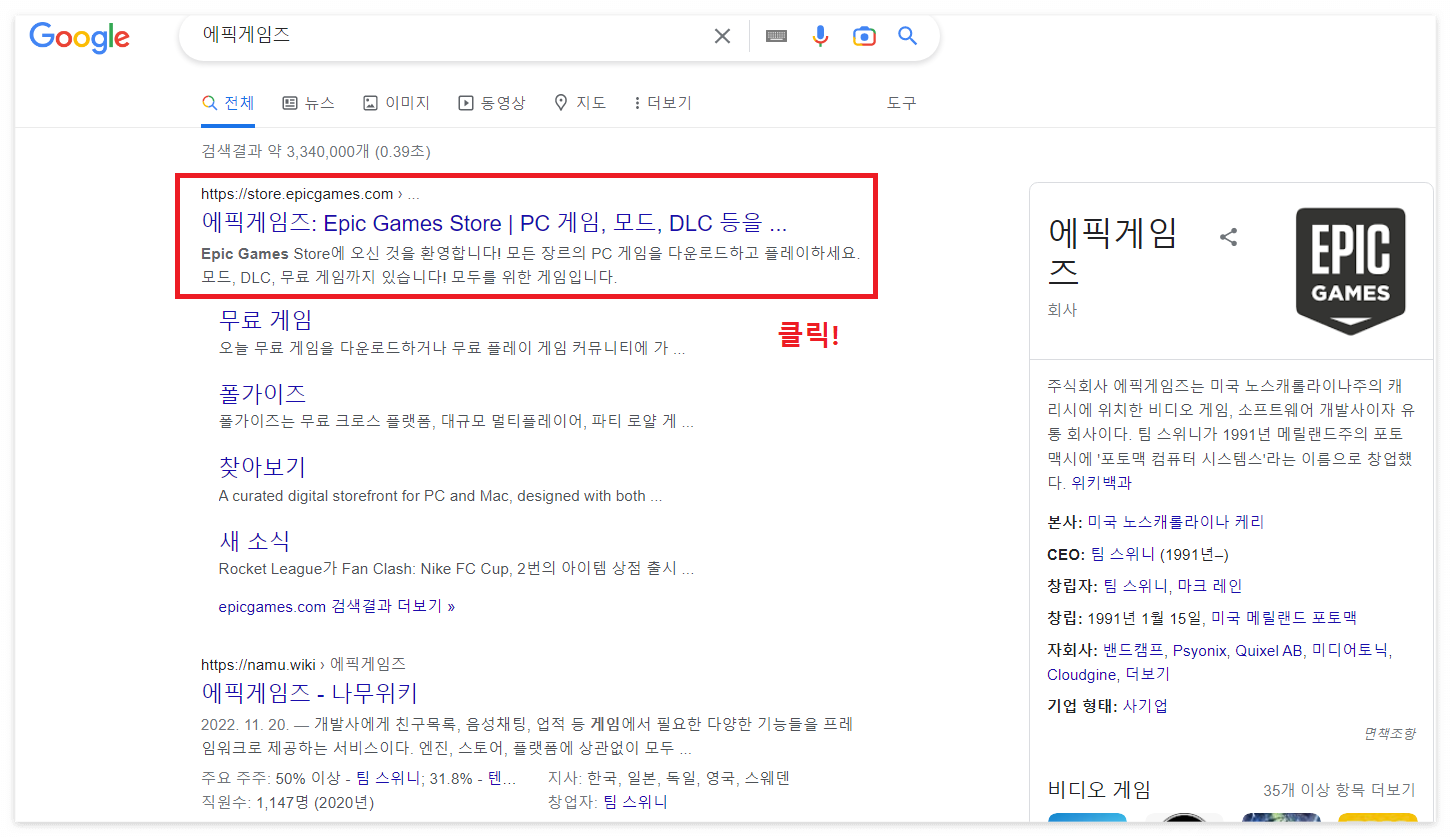Viewport: 1451px width, 837px height.
Task: Select the 이미지 tab image icon
Action: 372,101
